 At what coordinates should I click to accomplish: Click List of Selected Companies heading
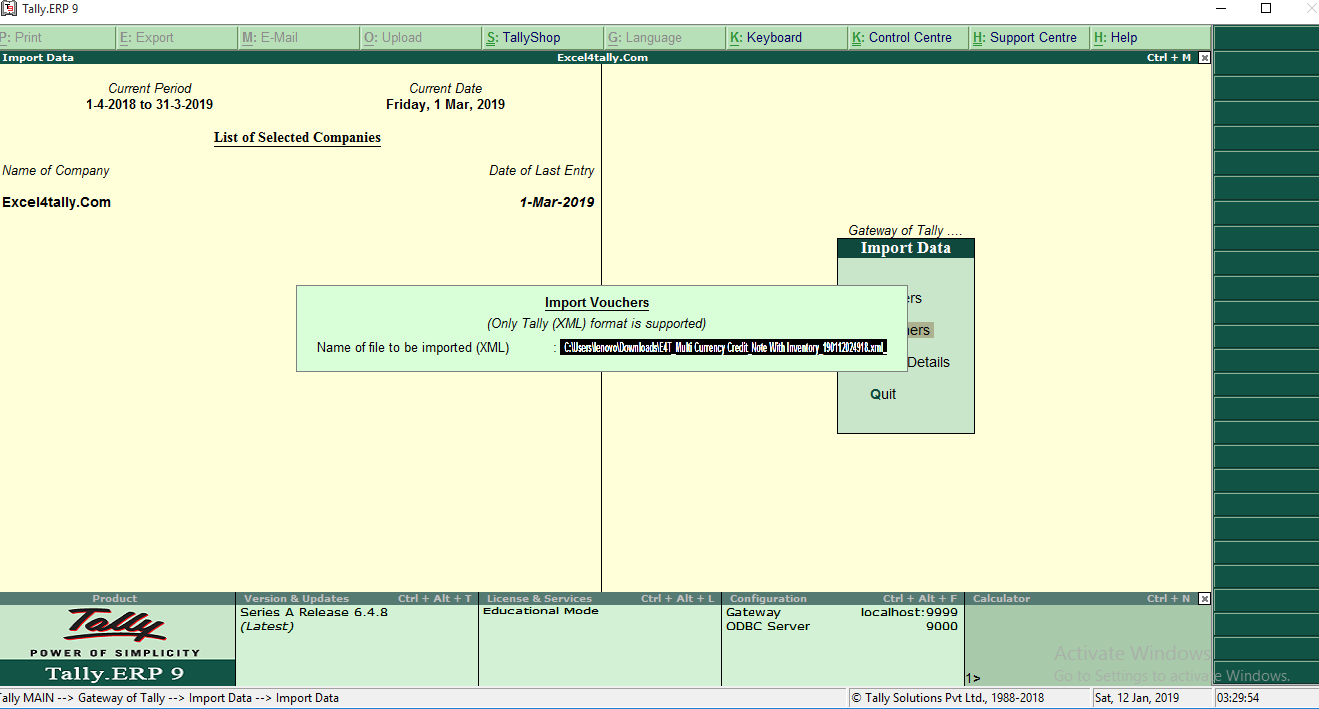[297, 138]
